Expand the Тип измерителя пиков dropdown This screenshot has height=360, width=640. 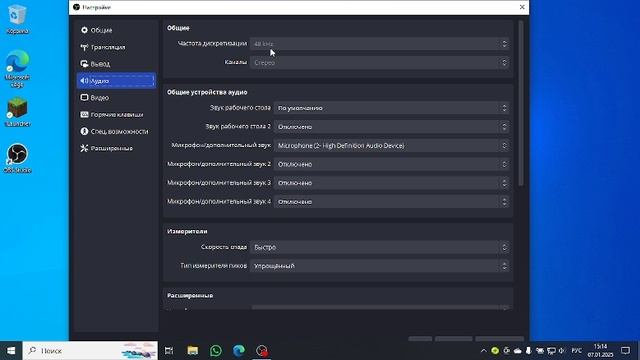[x=380, y=266]
